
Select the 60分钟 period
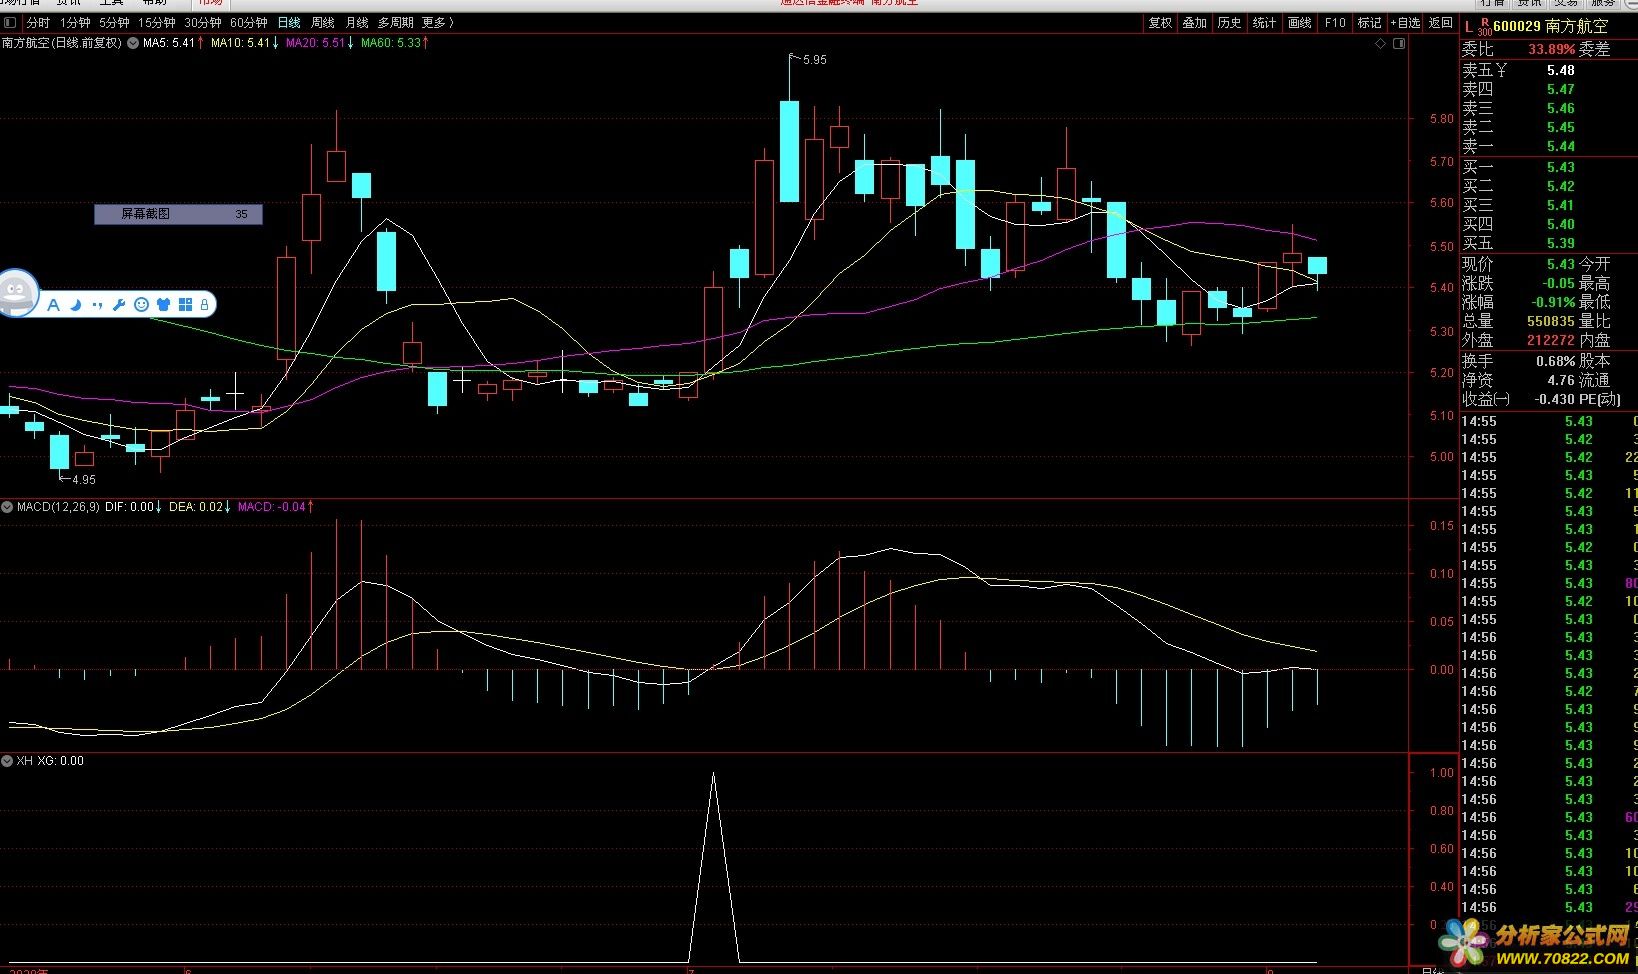coord(249,22)
